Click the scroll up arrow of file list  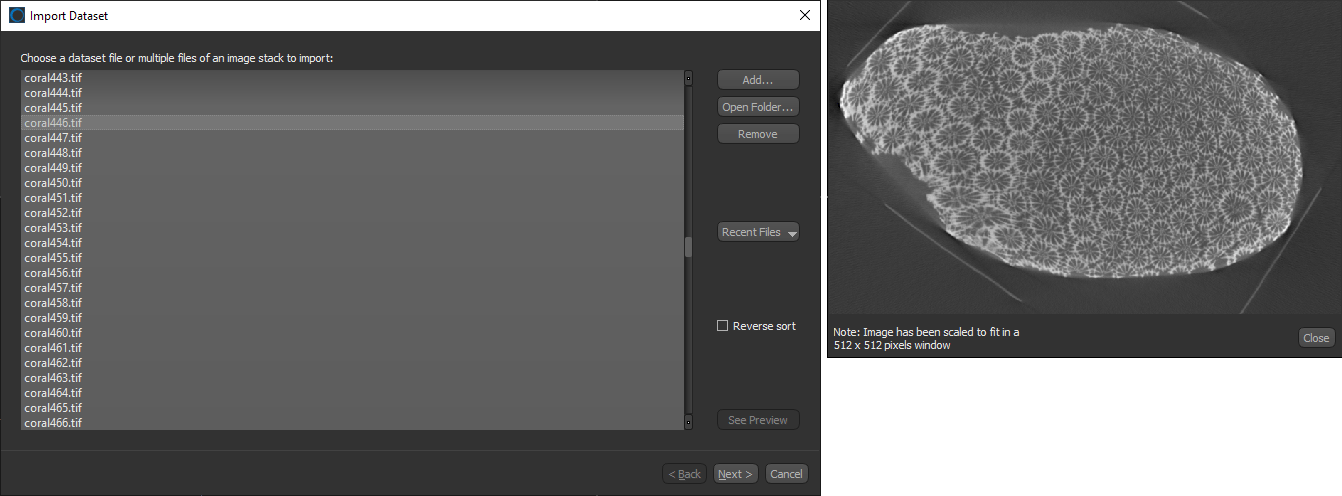688,78
